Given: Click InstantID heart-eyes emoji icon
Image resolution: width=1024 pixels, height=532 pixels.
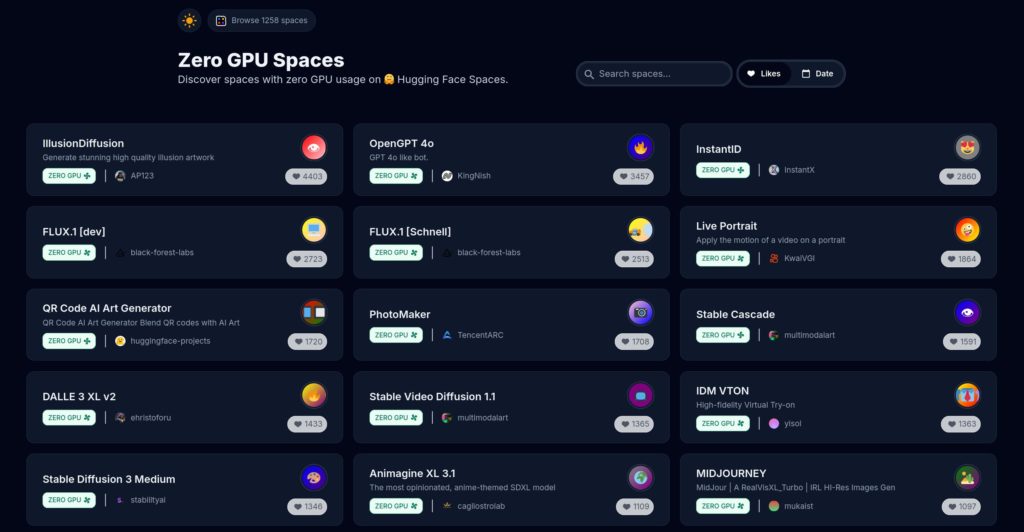Looking at the screenshot, I should pos(967,148).
